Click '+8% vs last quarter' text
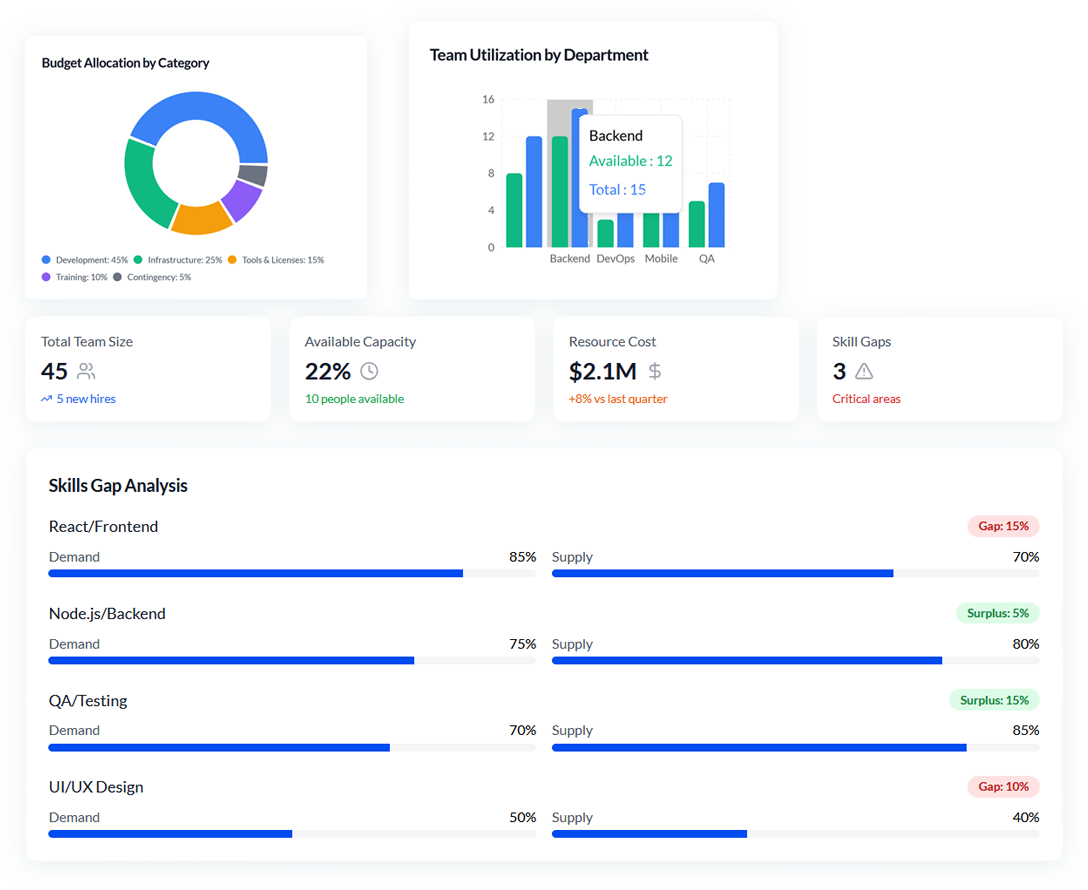 click(618, 399)
